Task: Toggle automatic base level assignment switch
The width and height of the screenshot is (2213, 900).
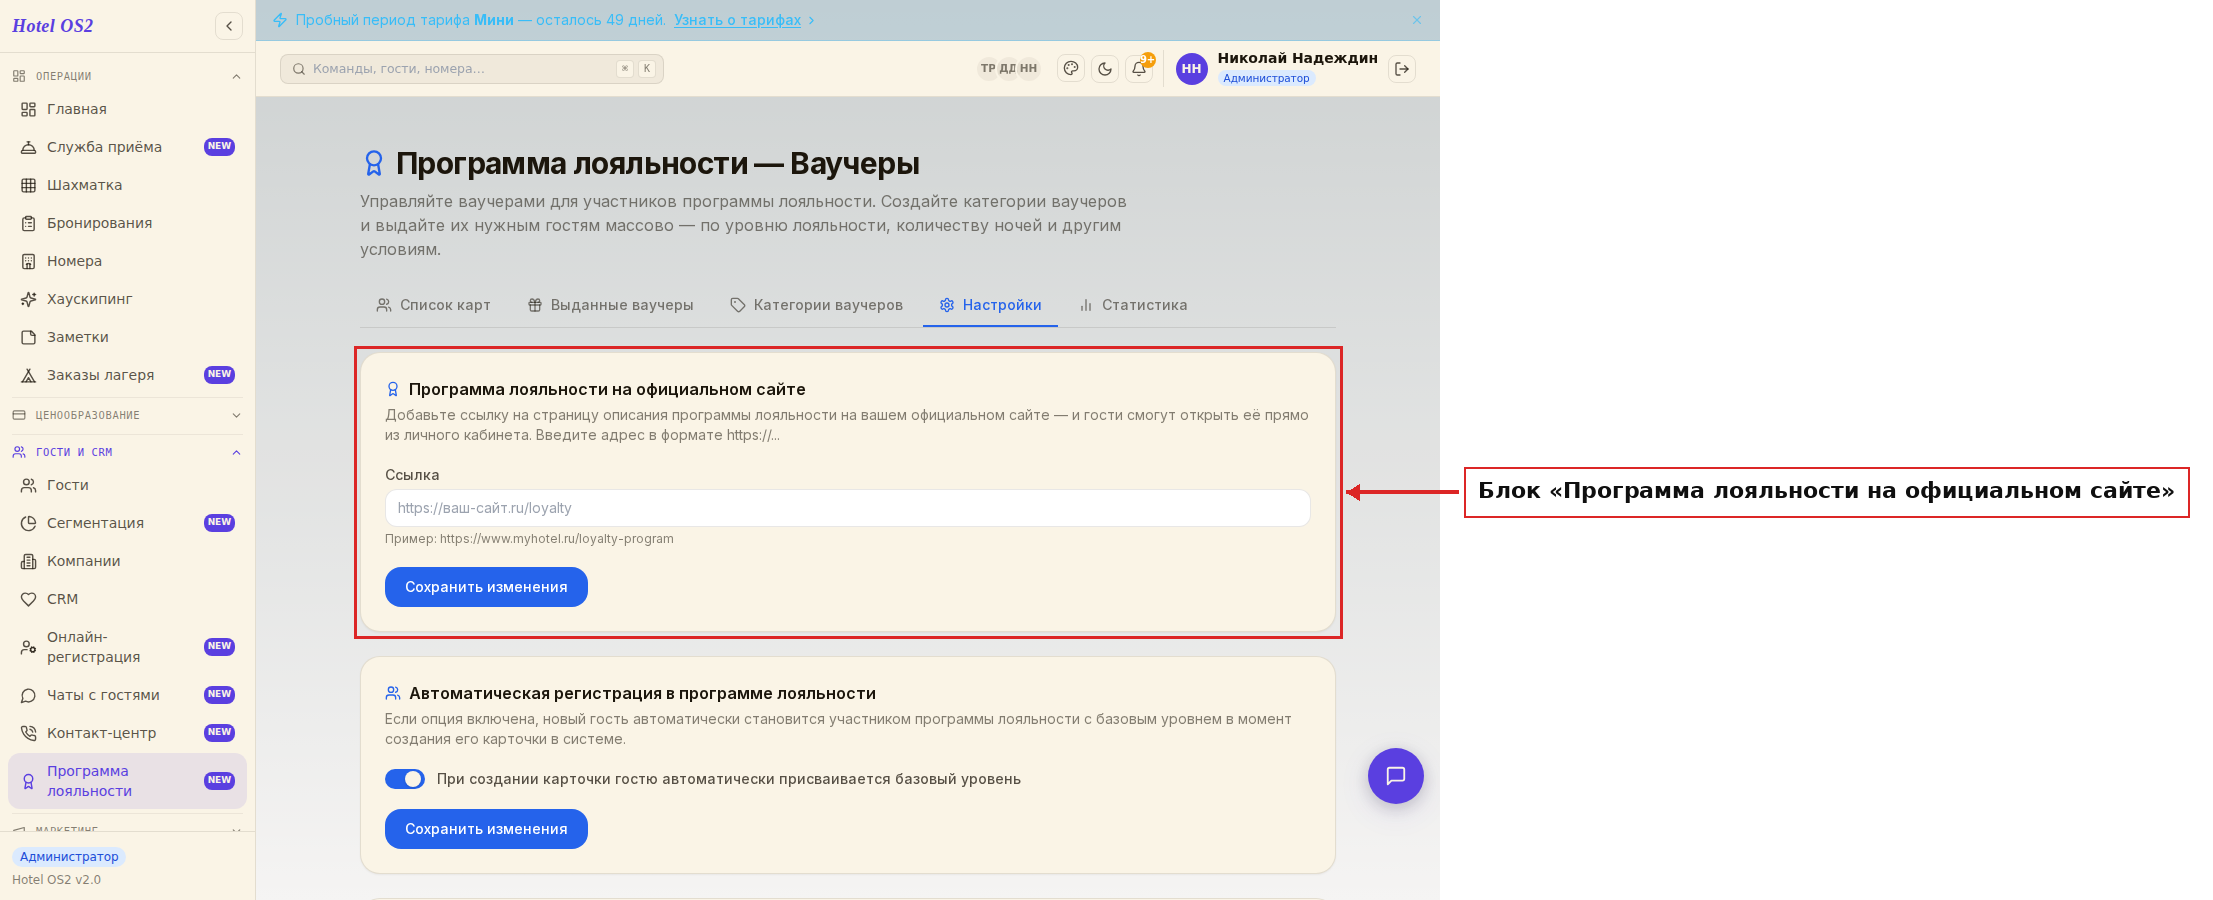Action: 405,779
